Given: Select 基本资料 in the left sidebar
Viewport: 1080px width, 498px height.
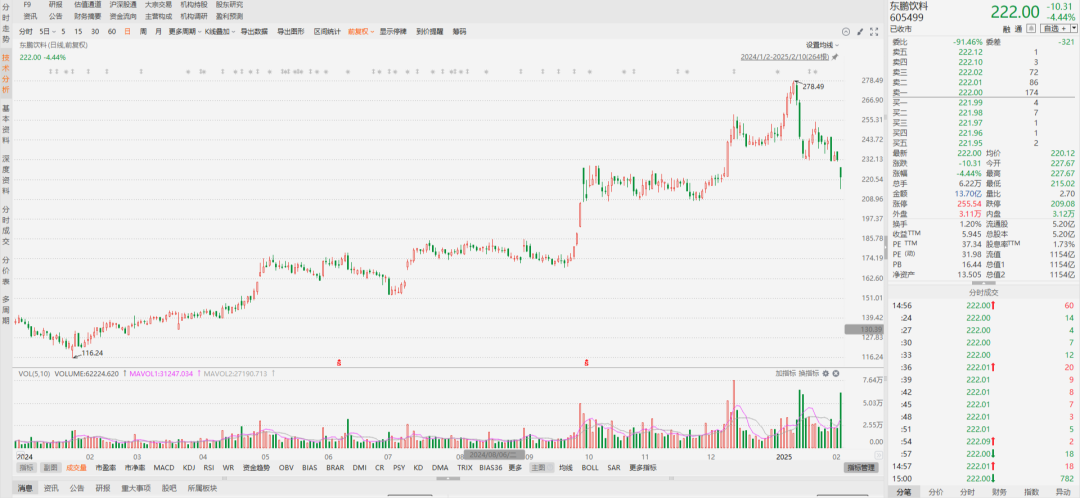Looking at the screenshot, I should (6, 124).
